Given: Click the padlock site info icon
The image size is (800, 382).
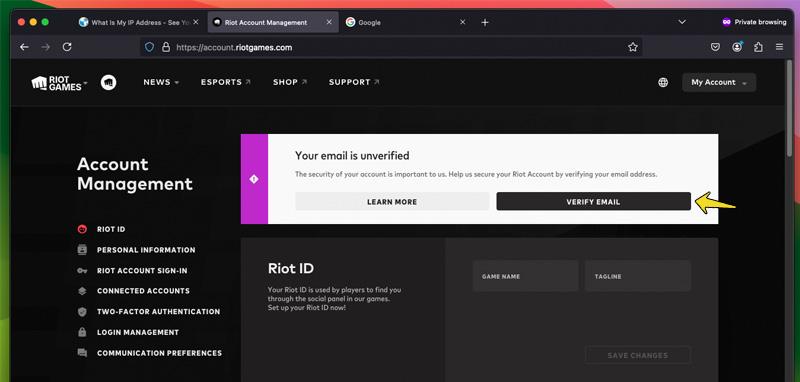Looking at the screenshot, I should click(x=165, y=47).
